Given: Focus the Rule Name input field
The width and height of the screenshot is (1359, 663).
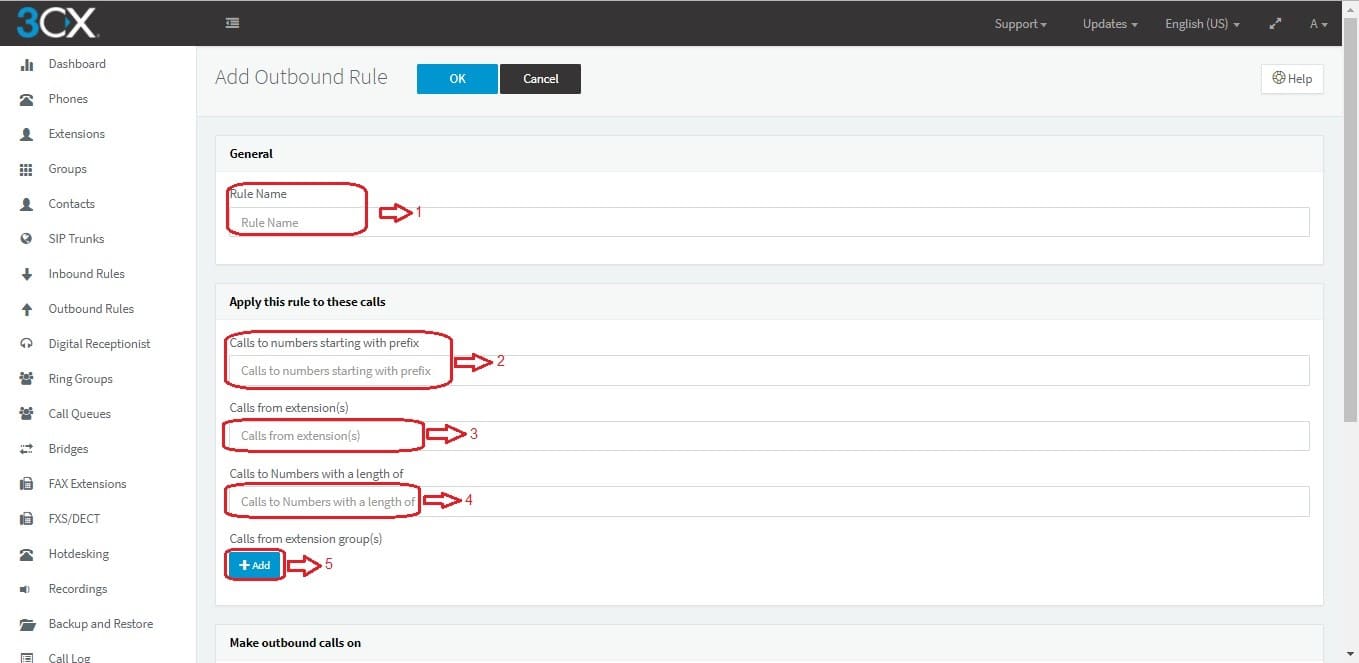Looking at the screenshot, I should click(769, 222).
